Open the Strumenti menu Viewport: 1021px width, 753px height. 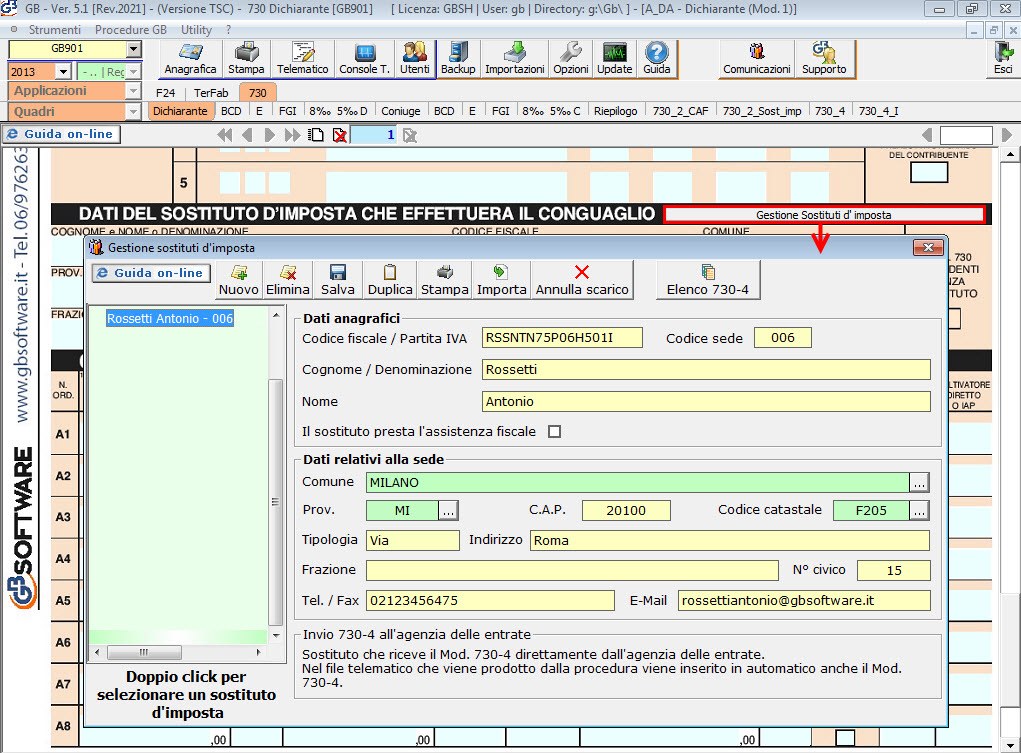(55, 30)
